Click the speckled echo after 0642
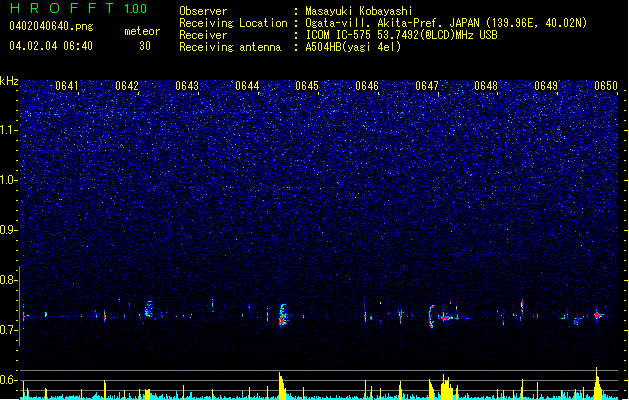The height and width of the screenshot is (400, 629). coord(149,309)
